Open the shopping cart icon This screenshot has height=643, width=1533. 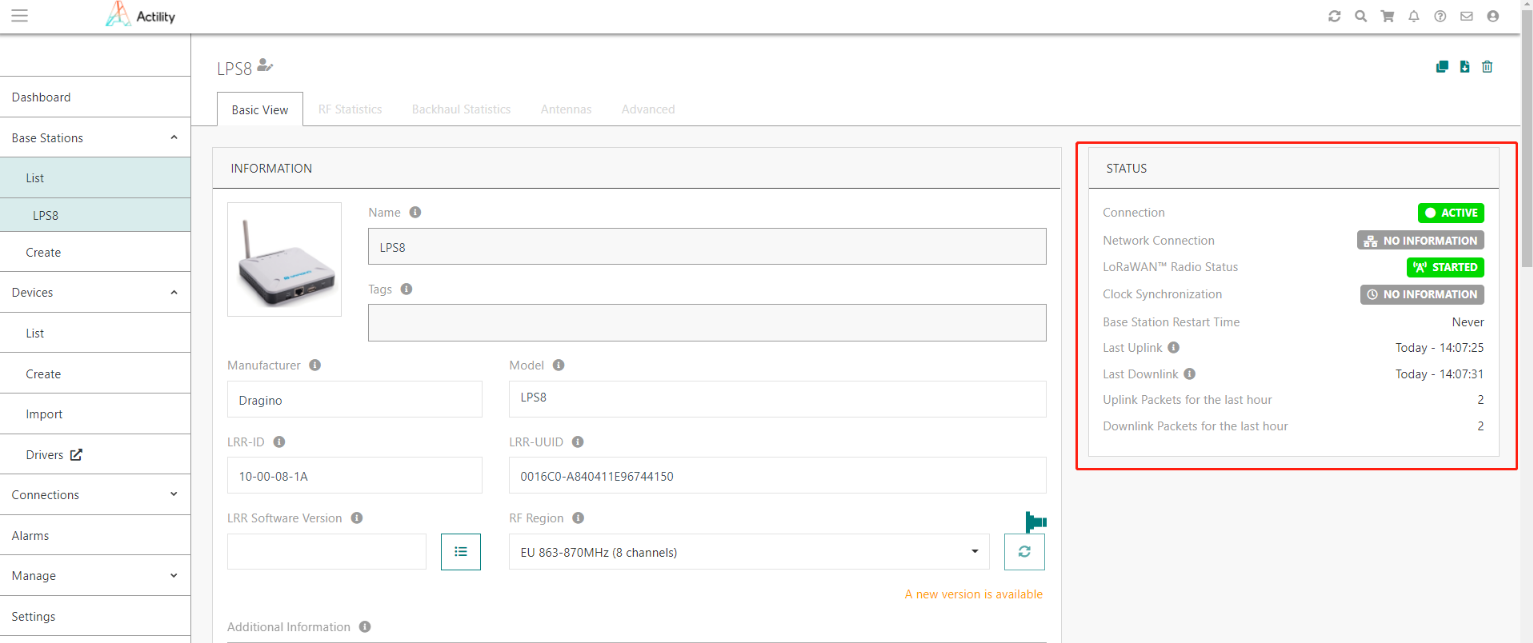coord(1387,16)
